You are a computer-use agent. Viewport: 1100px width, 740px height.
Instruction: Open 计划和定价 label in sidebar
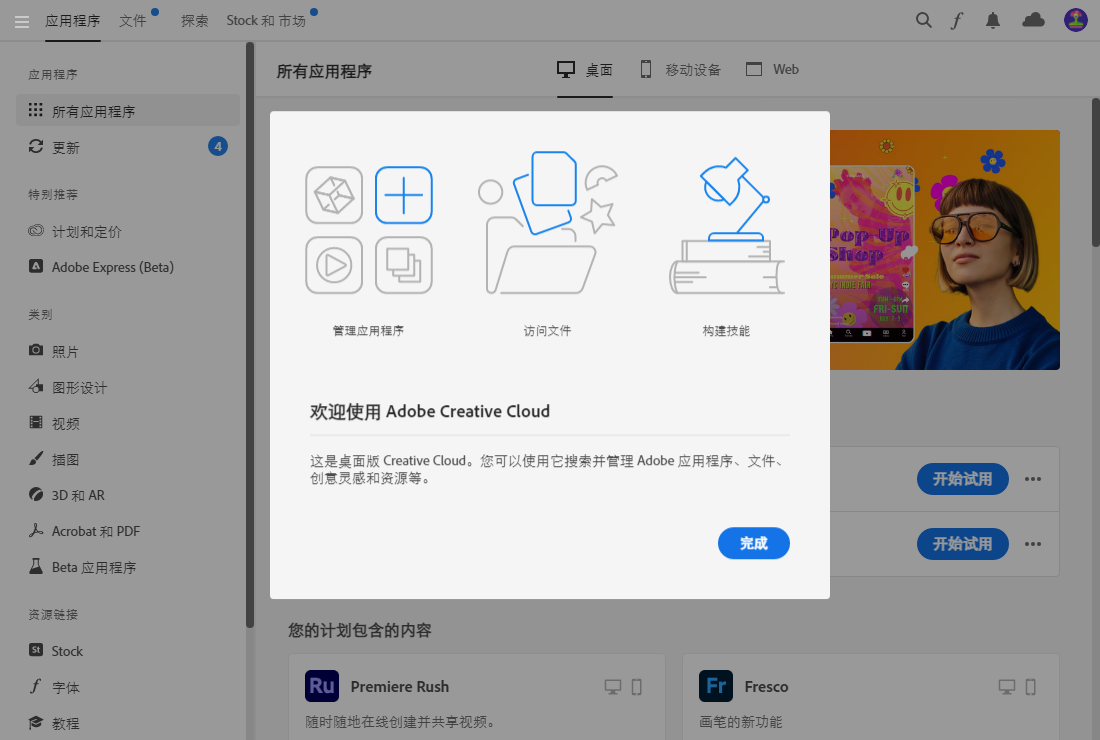[87, 231]
